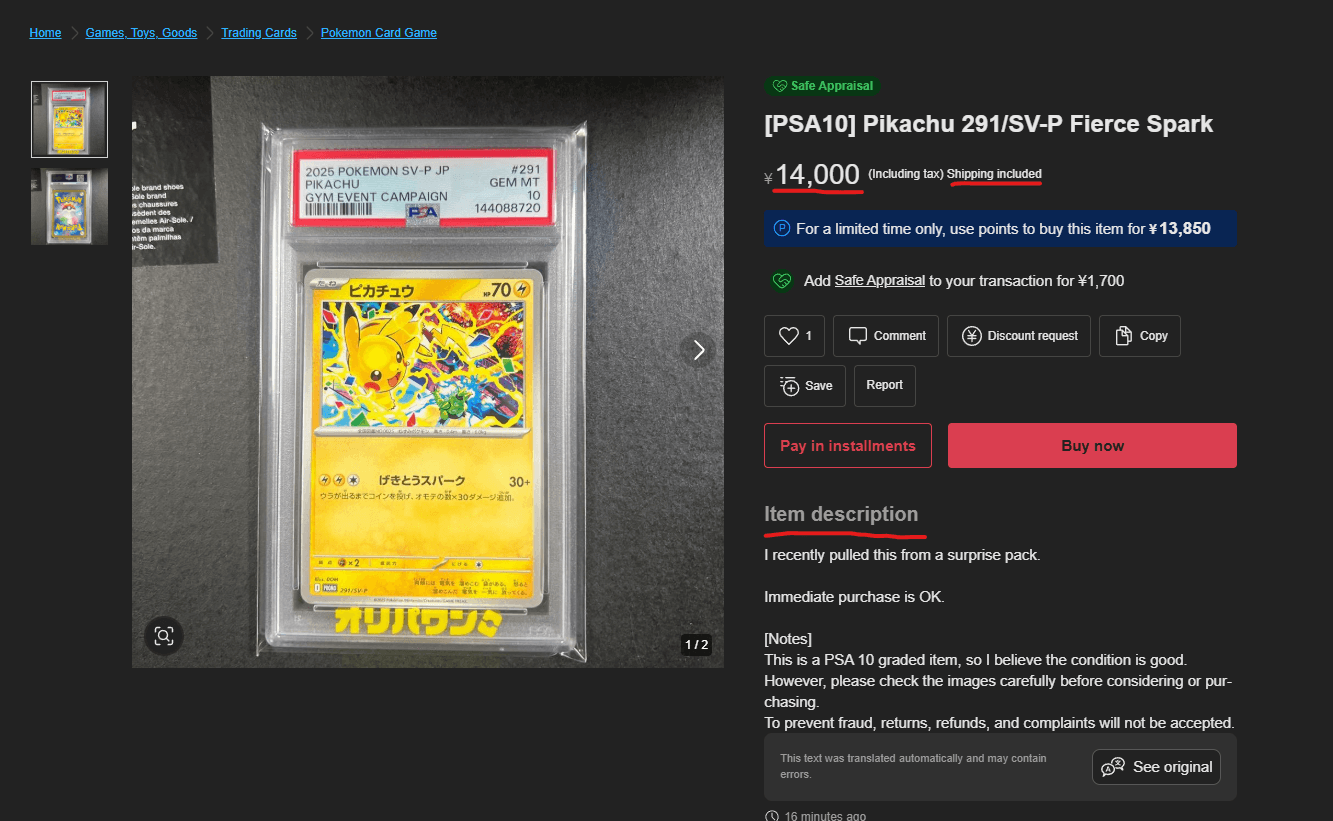
Task: Go to Games, Toys, Goods breadcrumb
Action: click(x=141, y=33)
